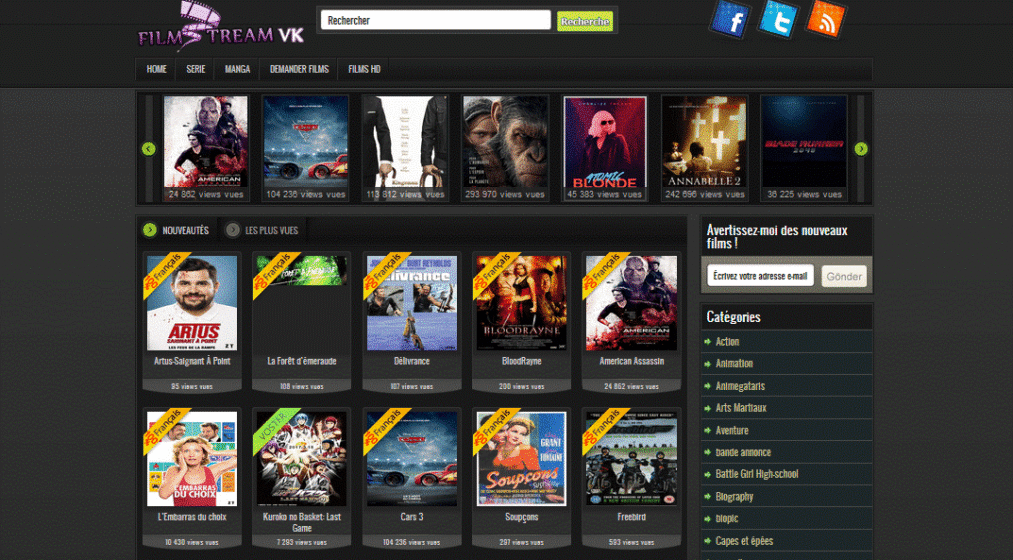Click '200 views vues' under BloodRayne
The width and height of the screenshot is (1013, 560).
(x=521, y=386)
